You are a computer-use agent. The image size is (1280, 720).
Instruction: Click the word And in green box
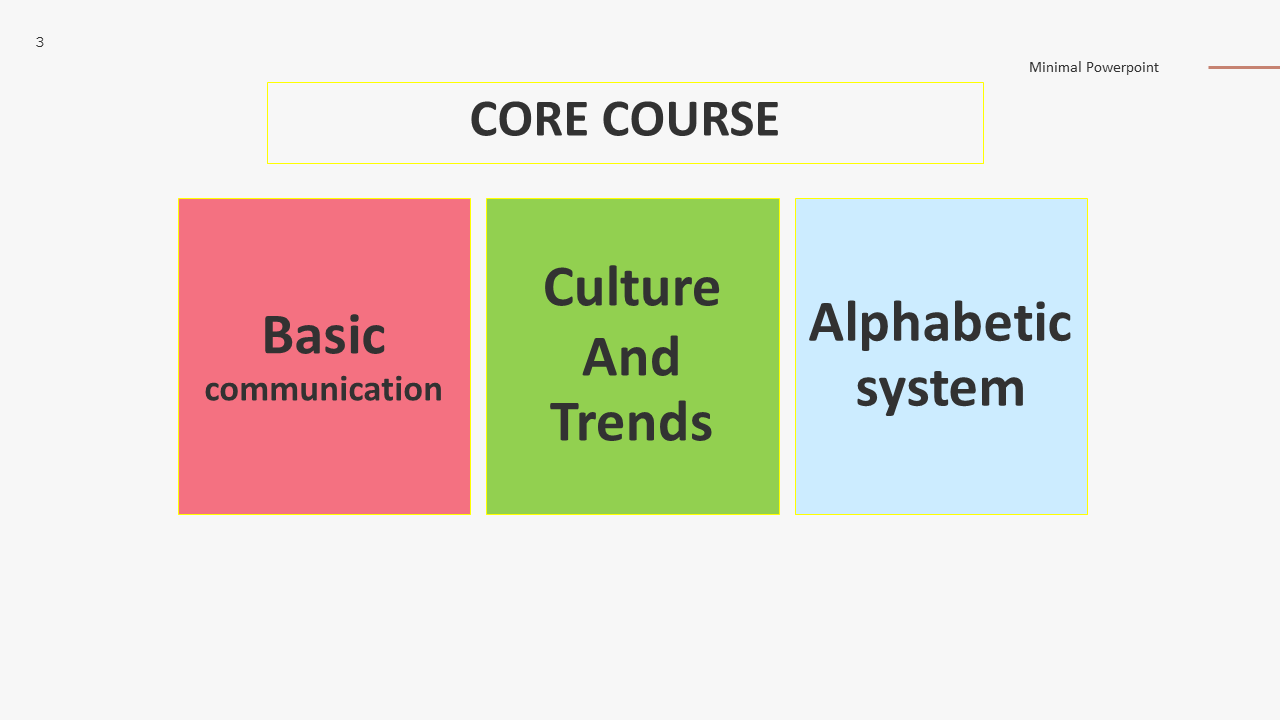tap(632, 356)
